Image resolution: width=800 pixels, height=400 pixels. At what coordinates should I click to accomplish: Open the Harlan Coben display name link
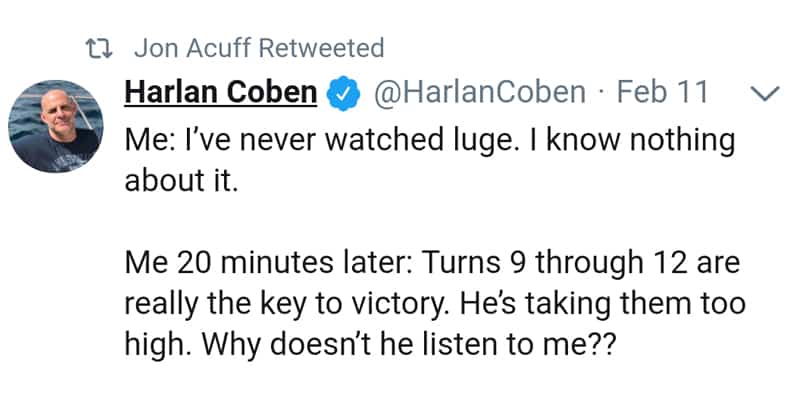220,94
